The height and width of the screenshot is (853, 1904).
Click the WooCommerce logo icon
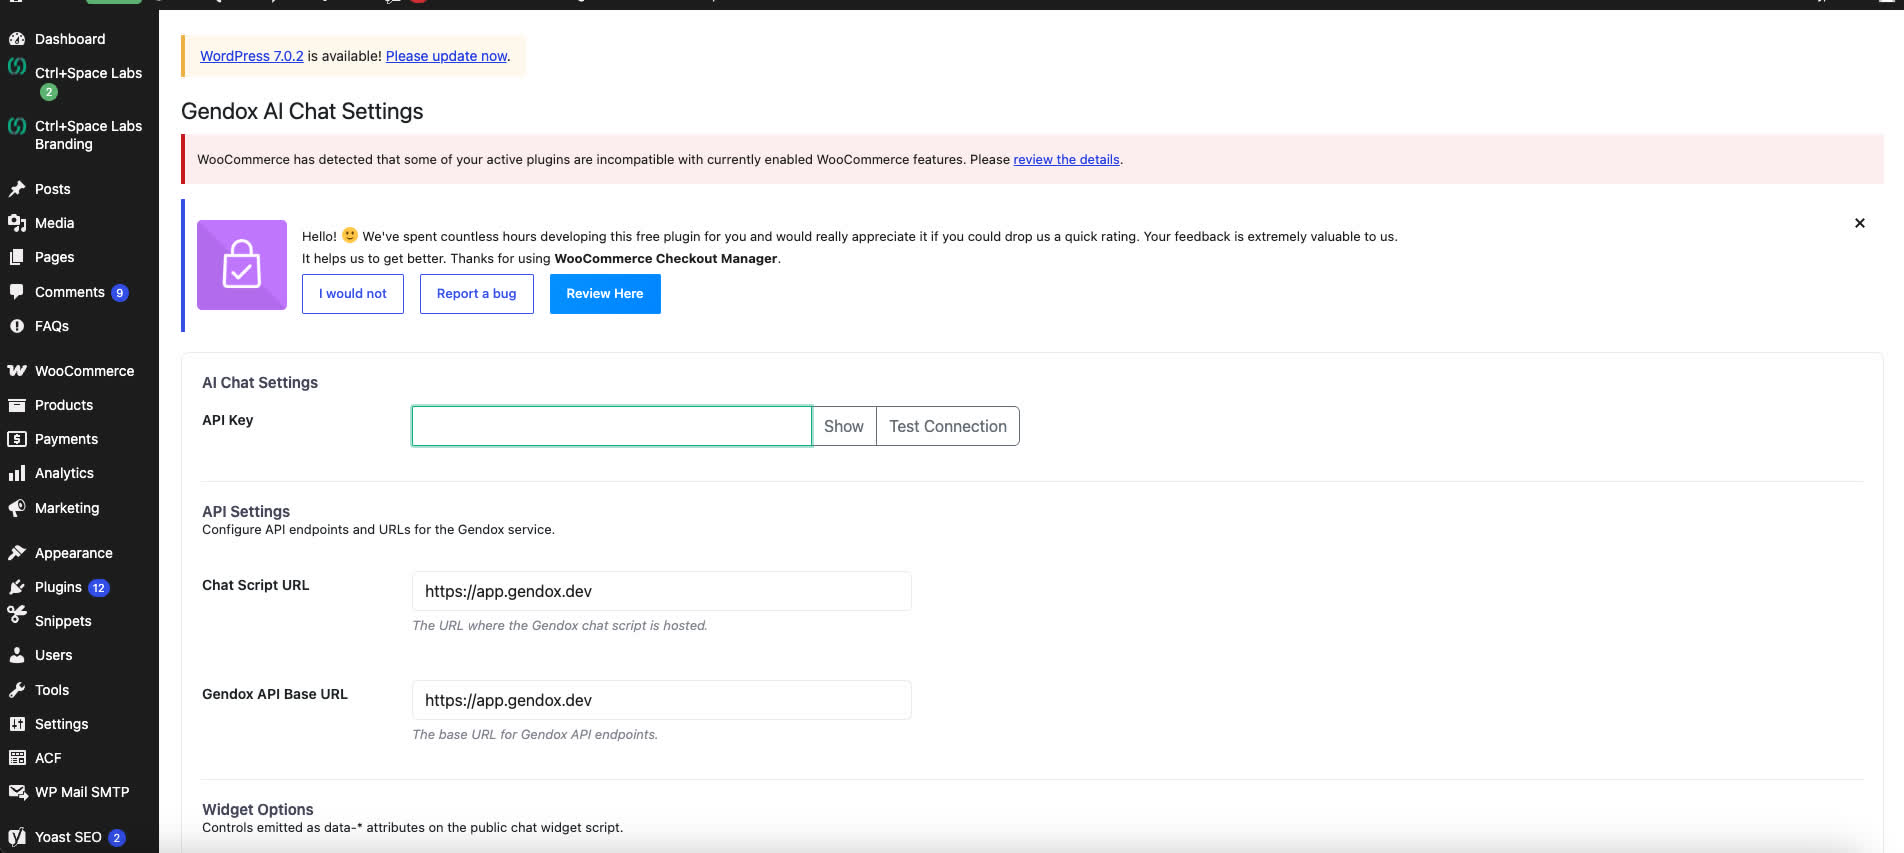[x=17, y=371]
